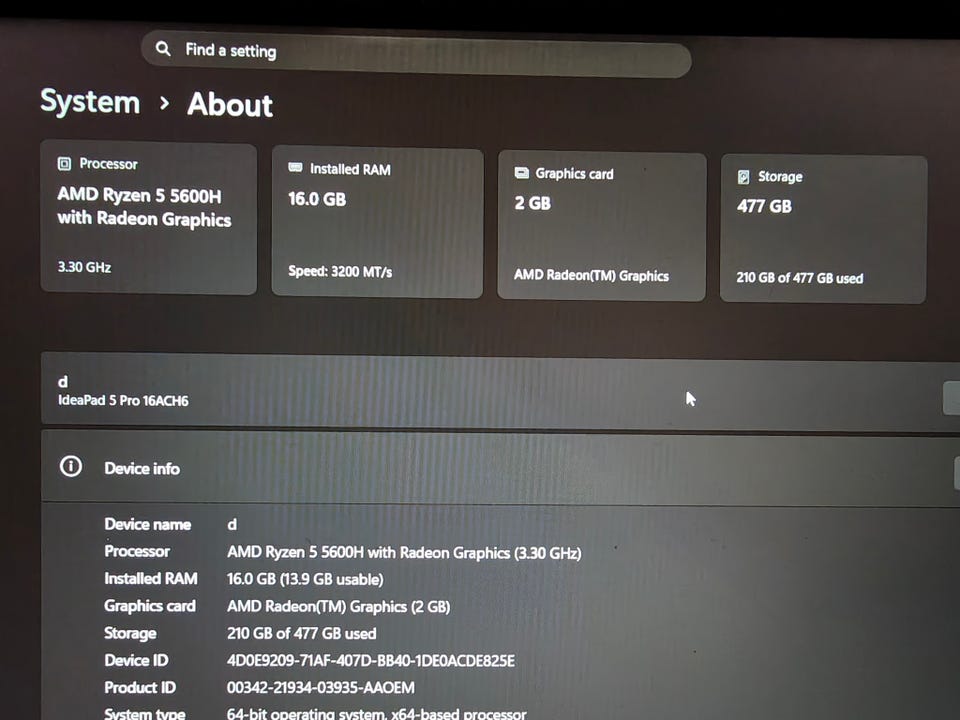The width and height of the screenshot is (960, 720).
Task: Click the System type 64-bit operating system value
Action: 376,713
